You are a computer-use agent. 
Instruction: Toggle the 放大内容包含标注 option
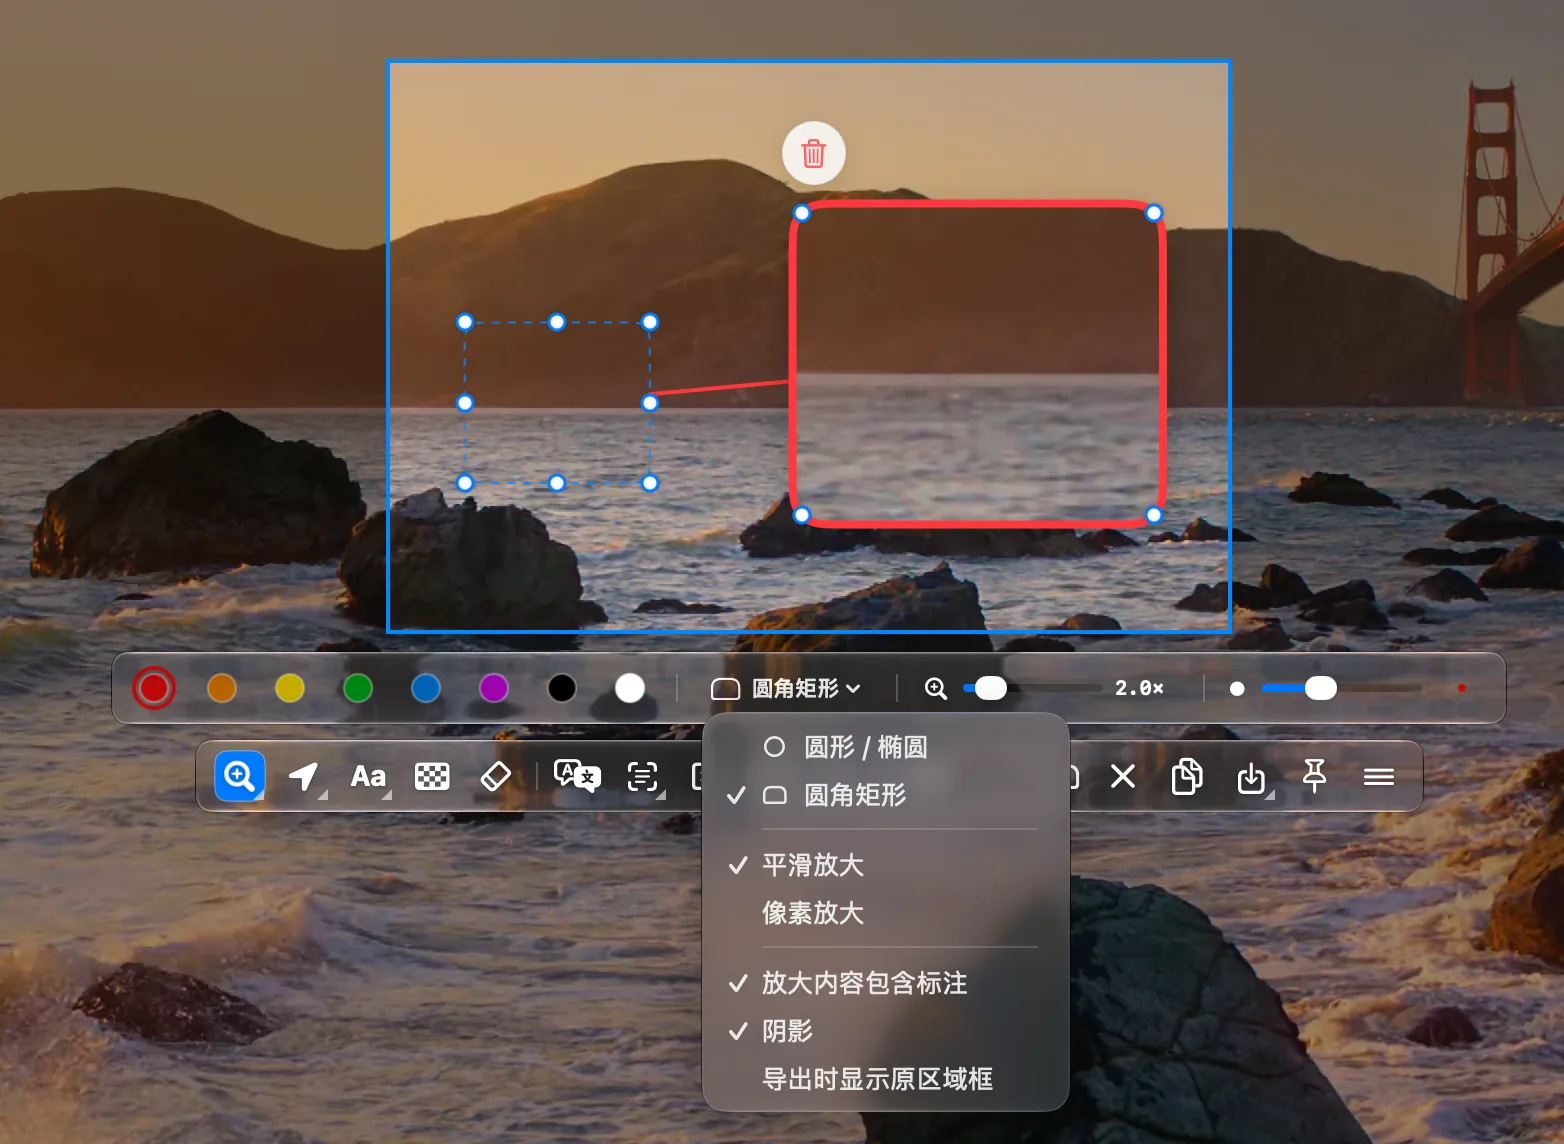tap(886, 983)
